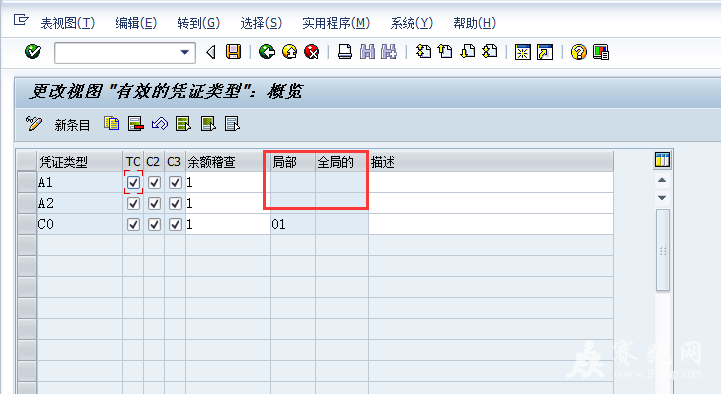Click the green checkmark Enter icon
Screen dimensions: 721x394
tap(33, 52)
